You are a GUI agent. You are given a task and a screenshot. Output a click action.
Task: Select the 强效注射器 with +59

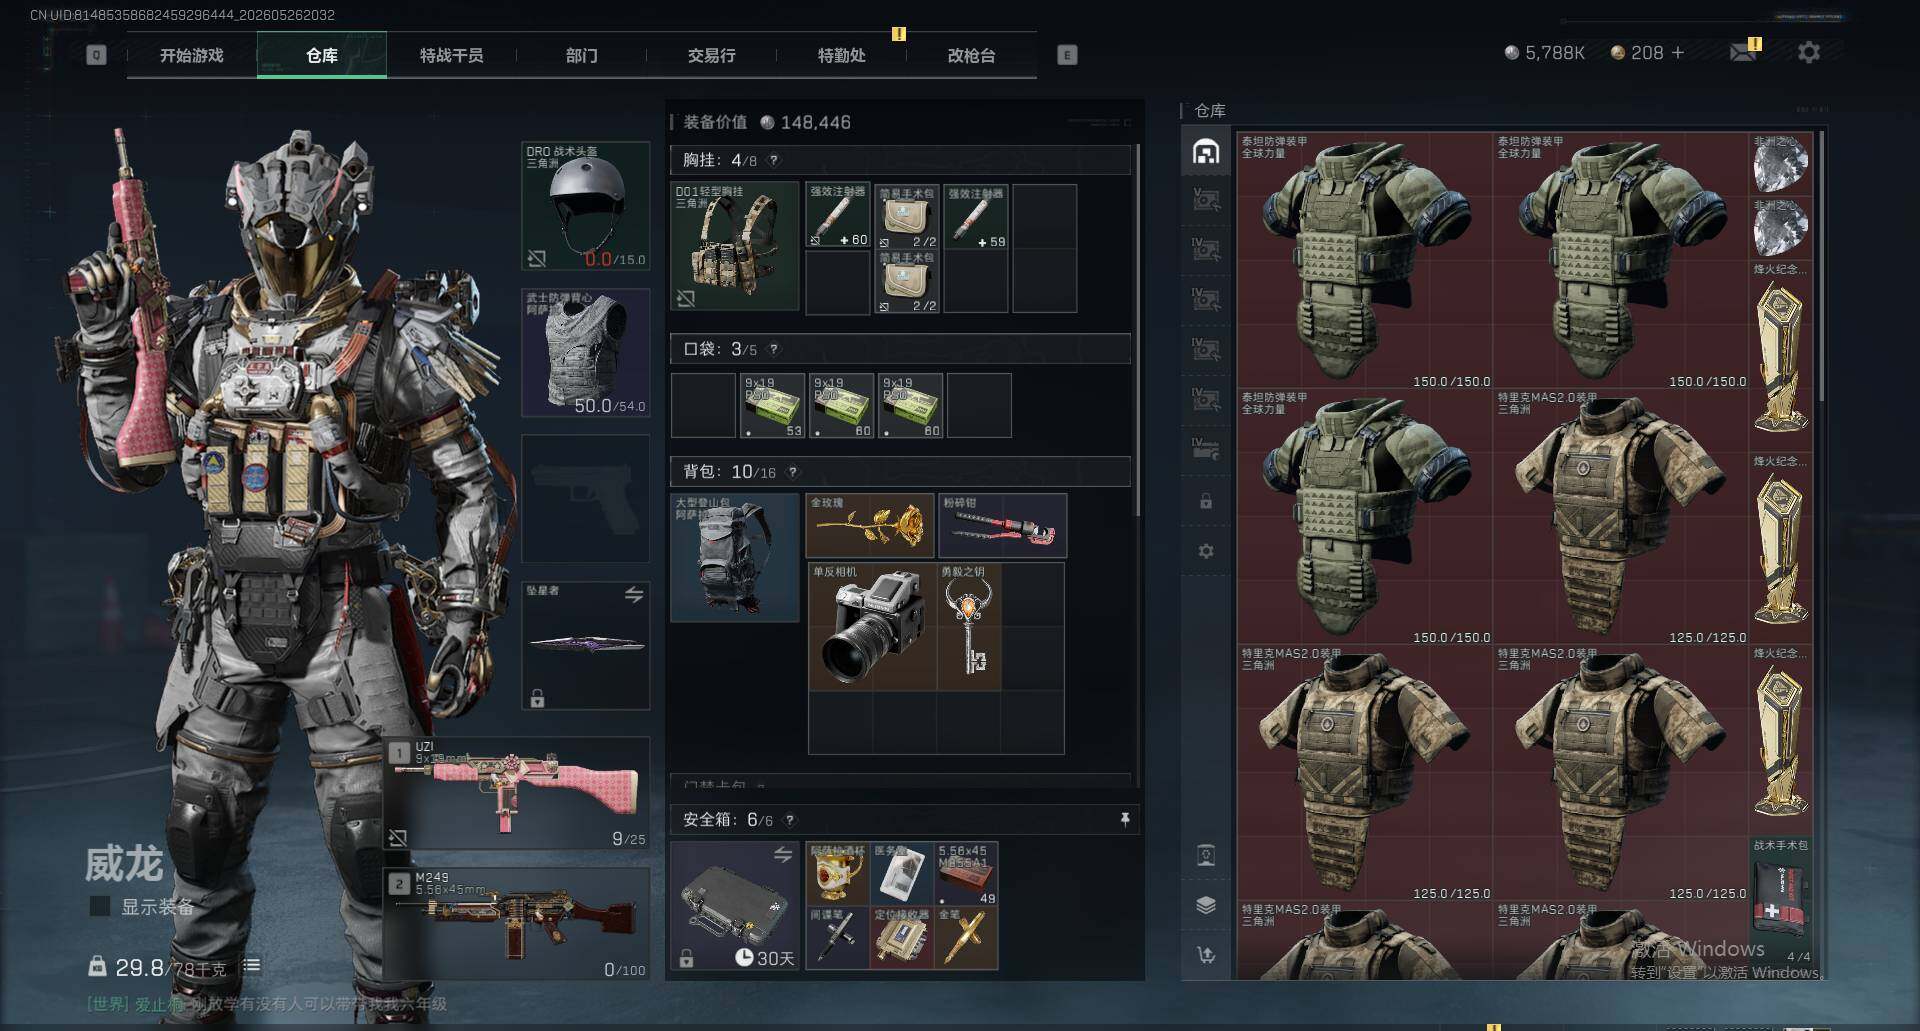[976, 216]
